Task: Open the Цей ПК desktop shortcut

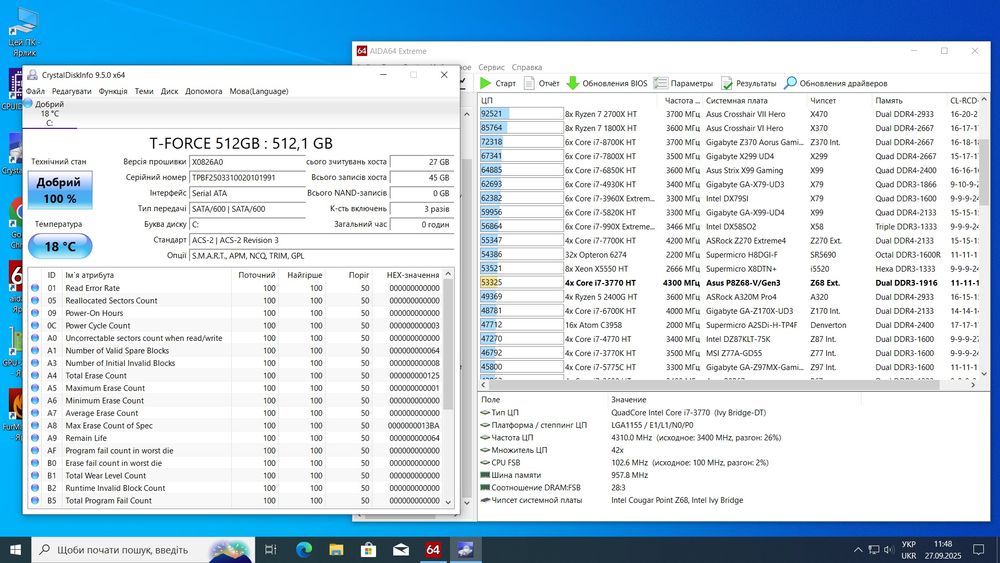Action: coord(23,32)
